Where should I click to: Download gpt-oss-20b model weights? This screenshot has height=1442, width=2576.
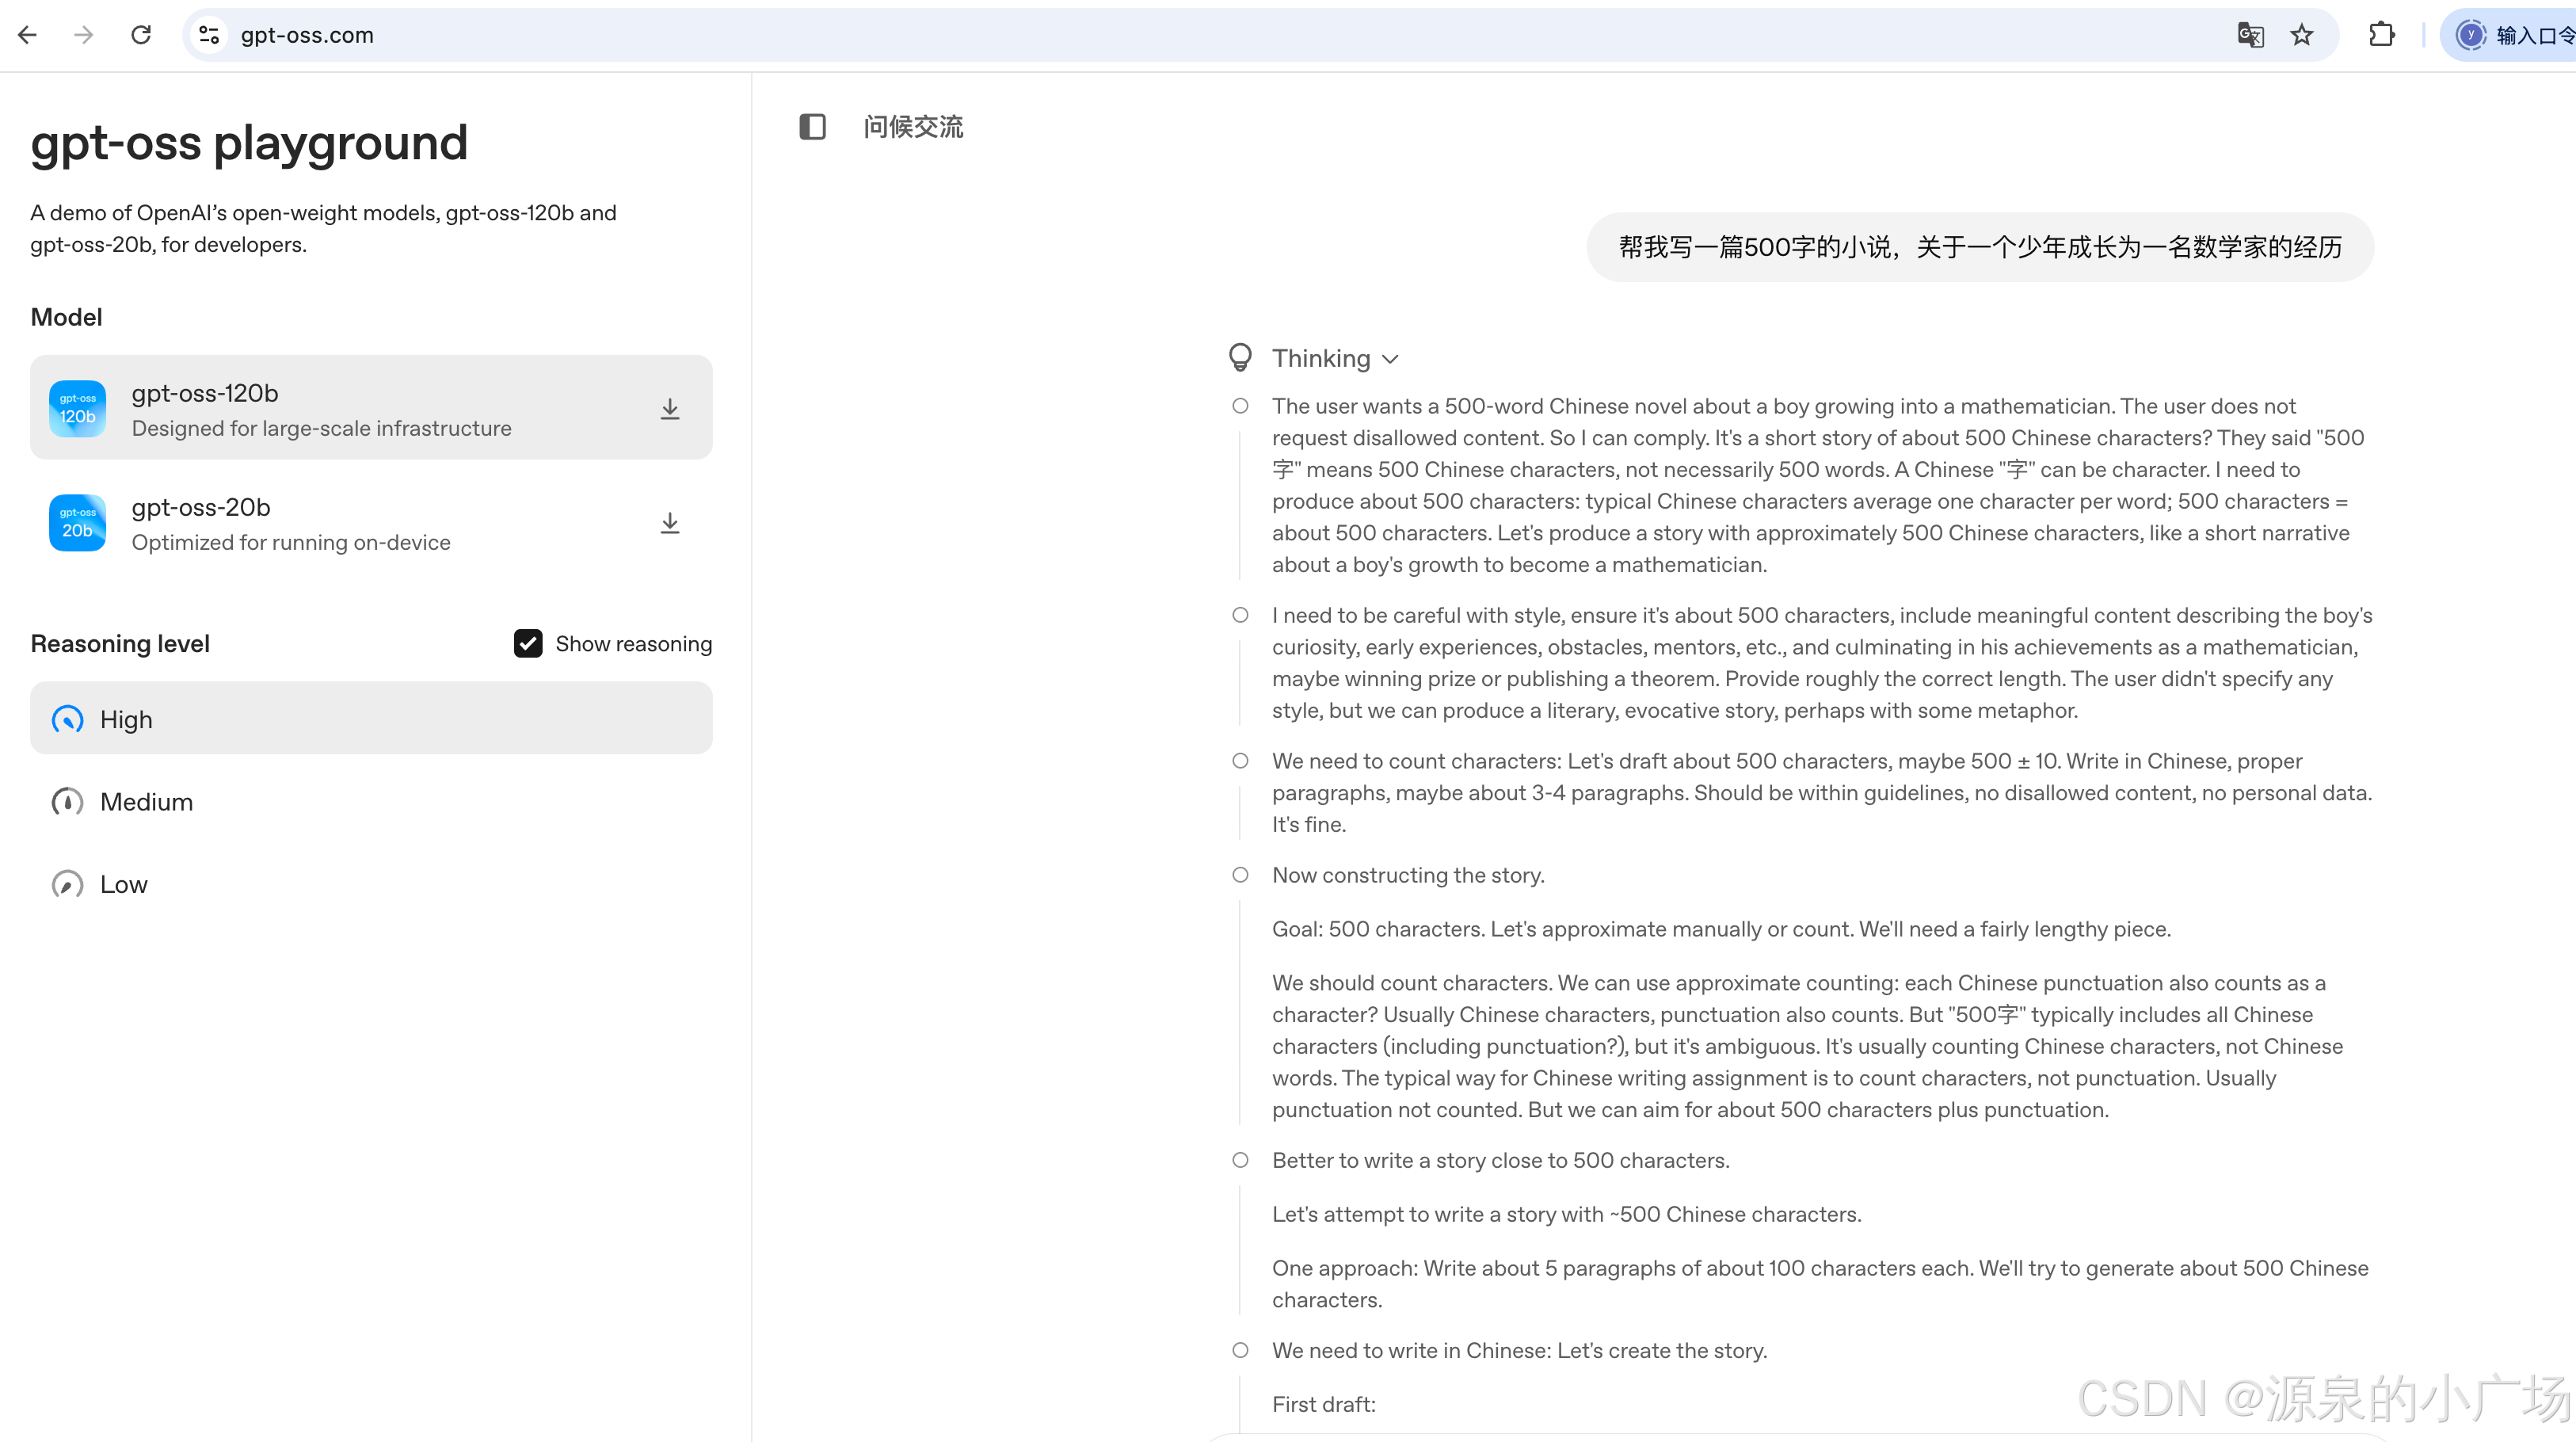(x=670, y=523)
